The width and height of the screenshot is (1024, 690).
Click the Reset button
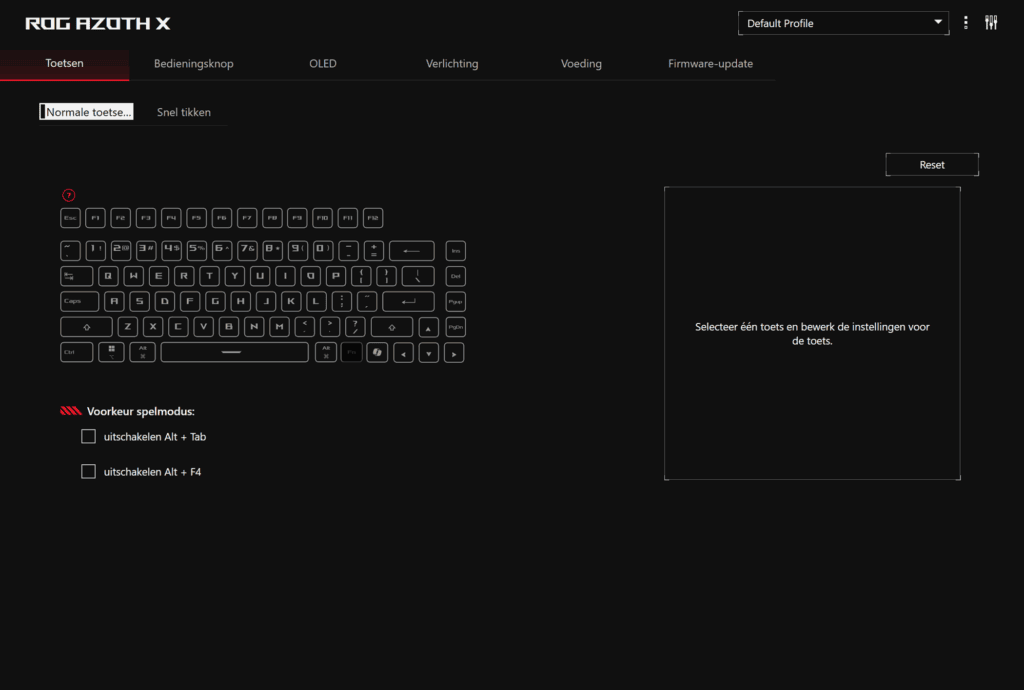coord(932,165)
